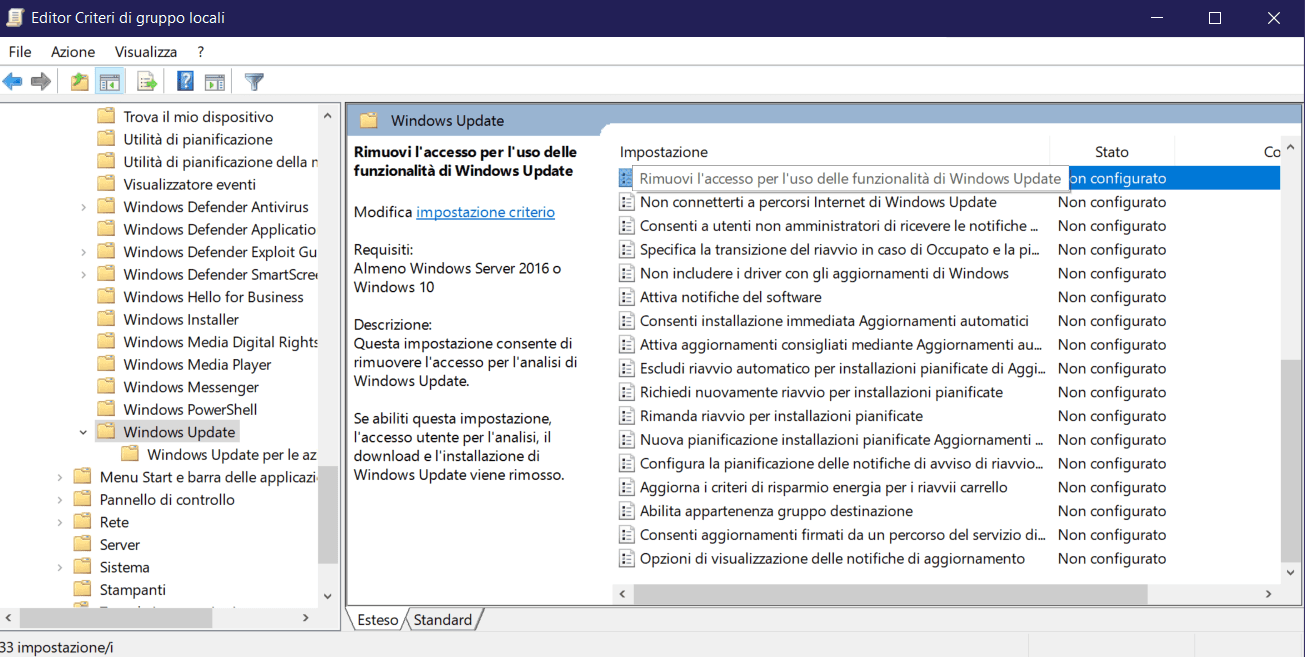Expand the Rete tree node
The height and width of the screenshot is (657, 1305).
(x=60, y=522)
